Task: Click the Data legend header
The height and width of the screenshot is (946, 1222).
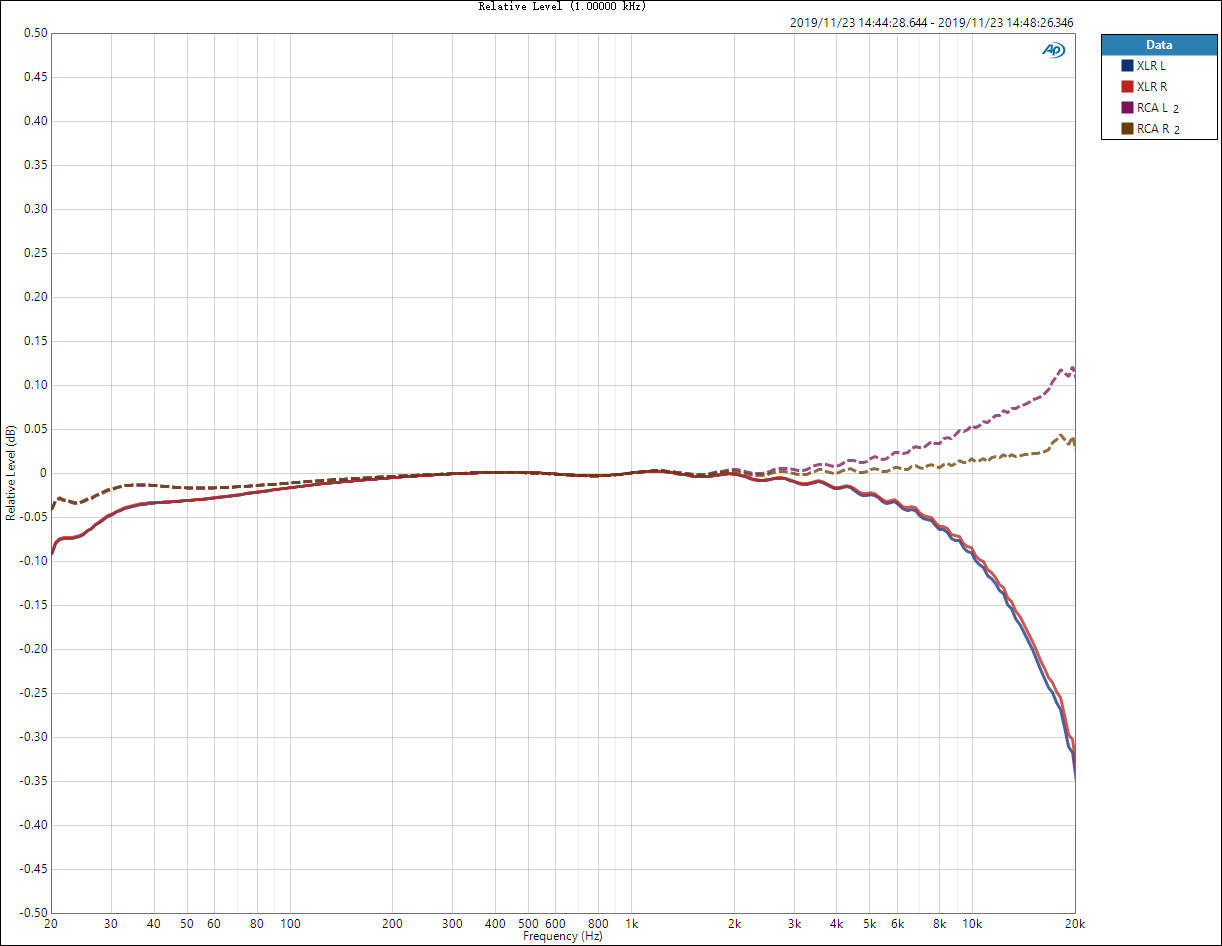Action: coord(1159,45)
